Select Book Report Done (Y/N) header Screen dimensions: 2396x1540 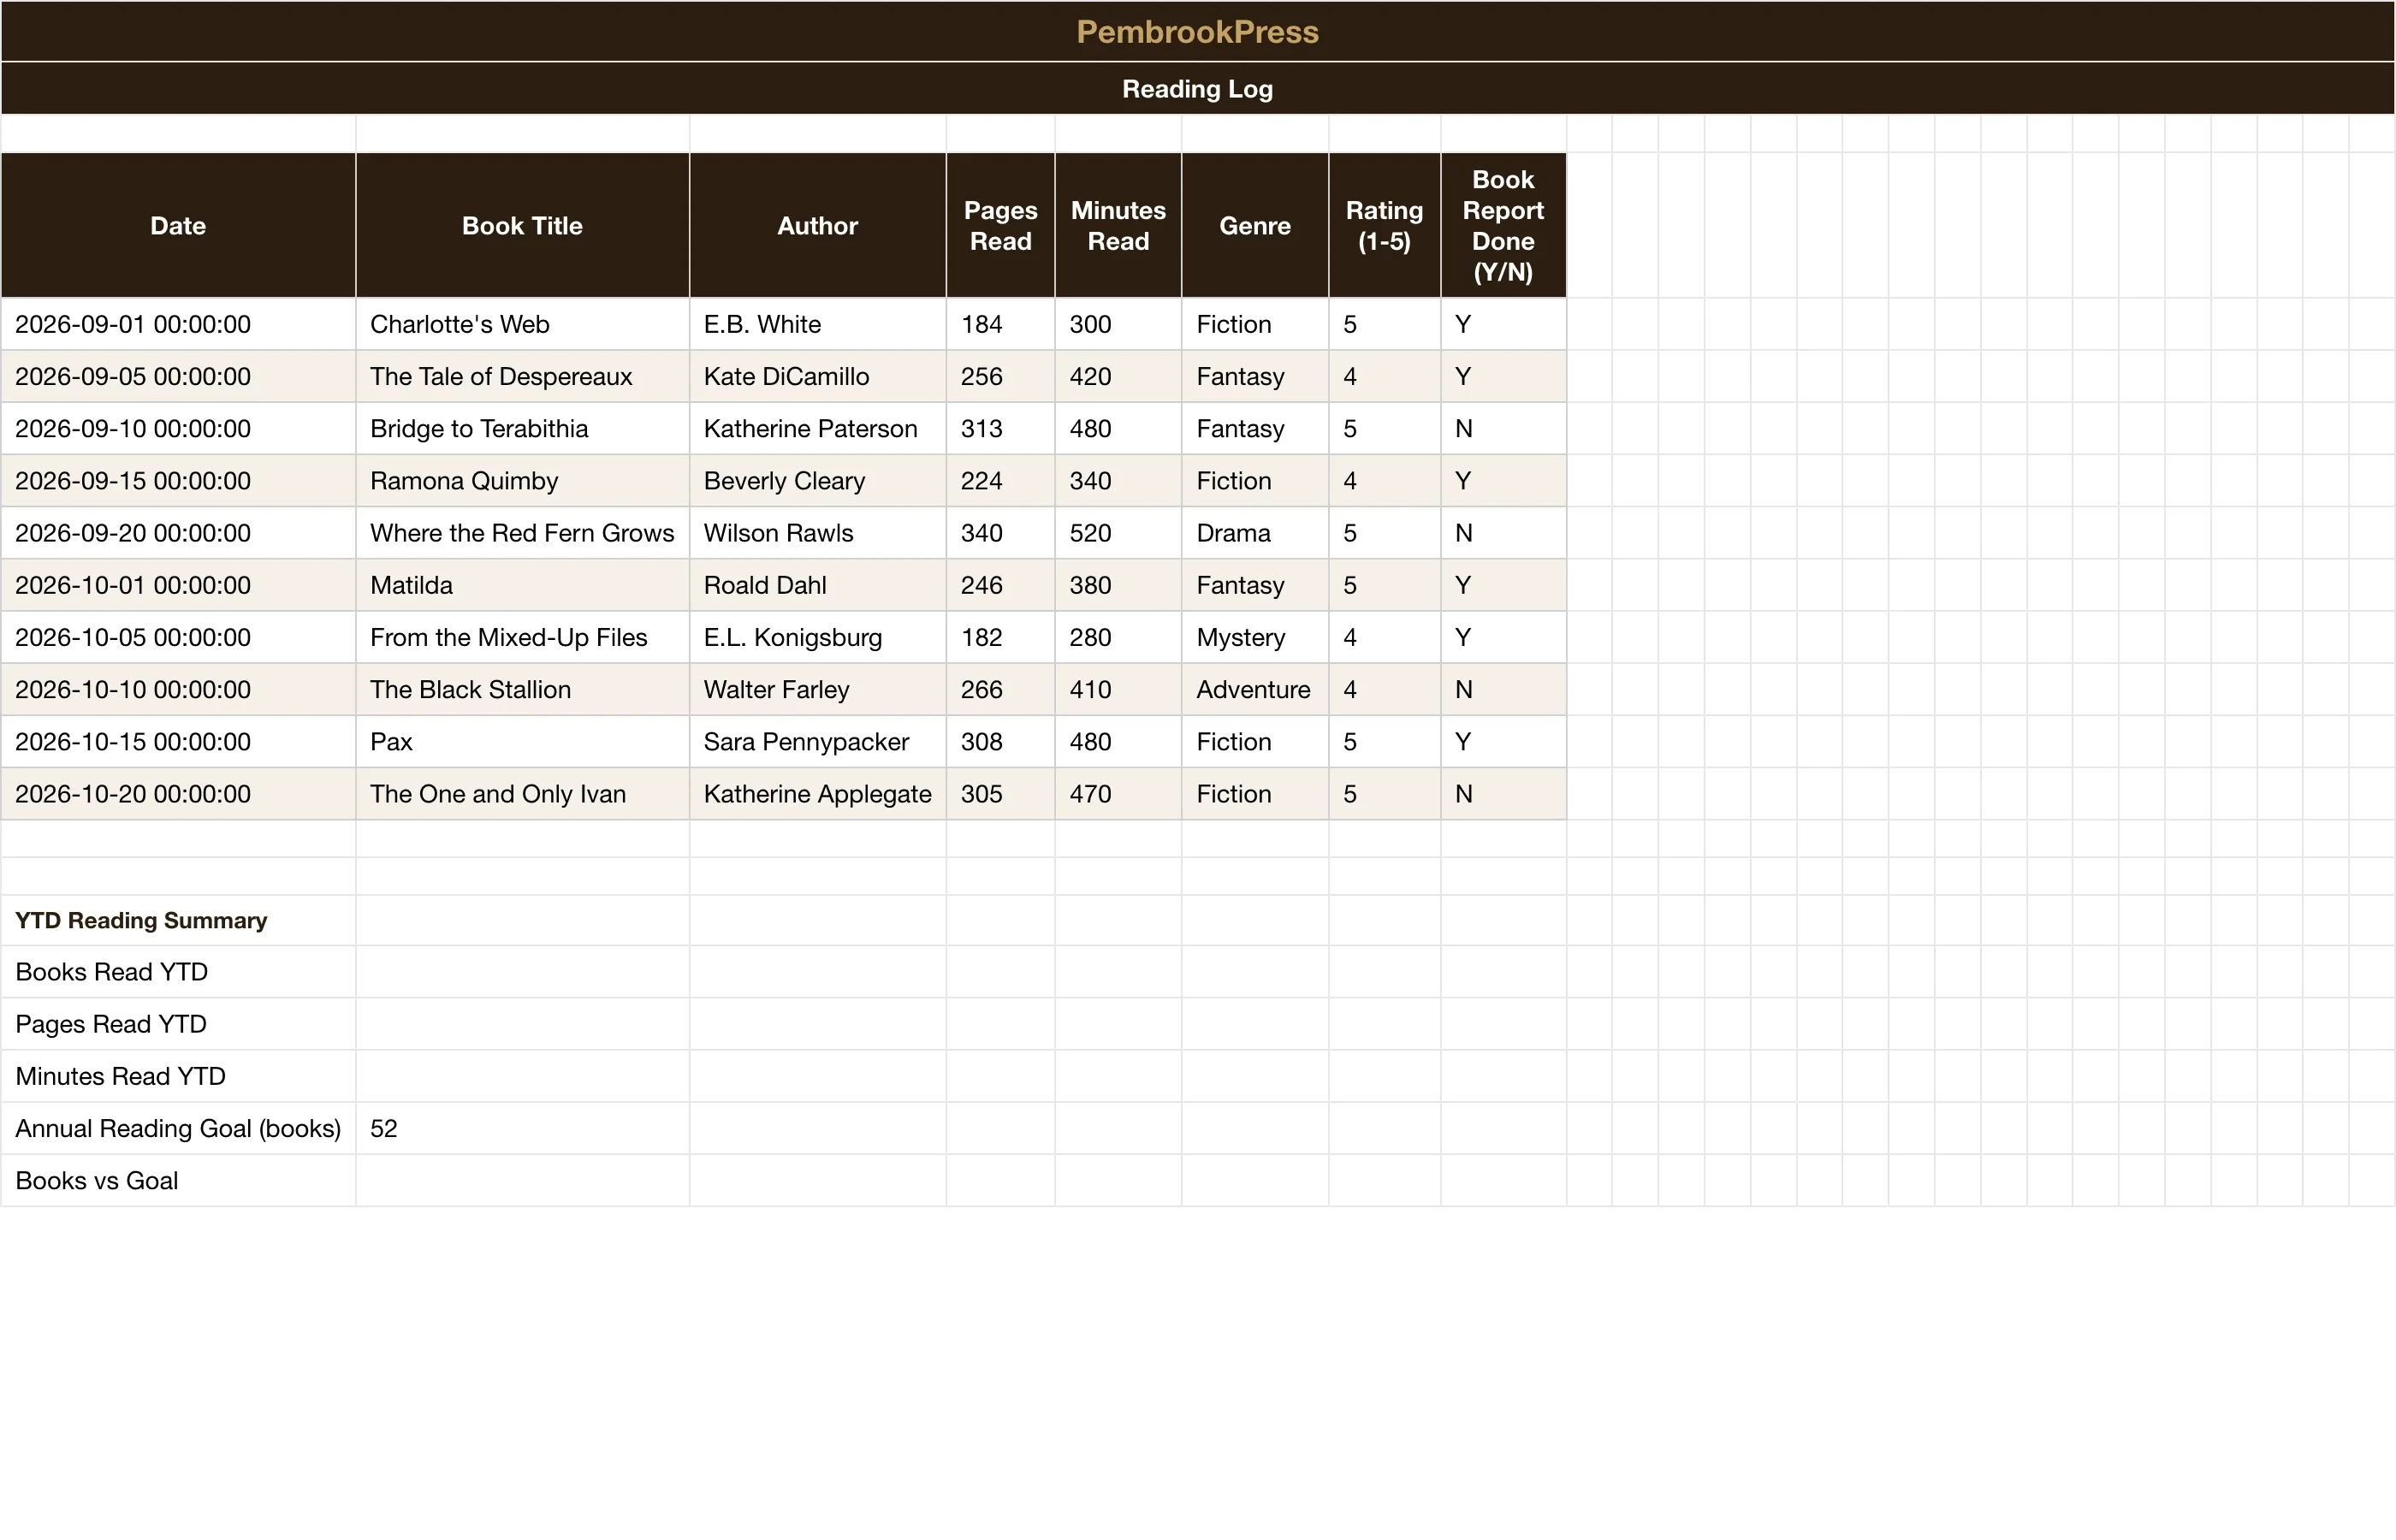tap(1503, 226)
